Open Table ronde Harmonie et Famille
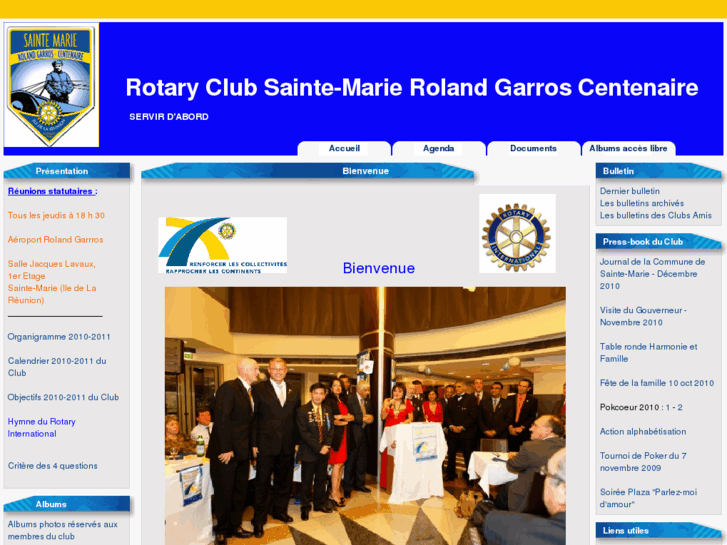This screenshot has width=727, height=545. pos(648,353)
